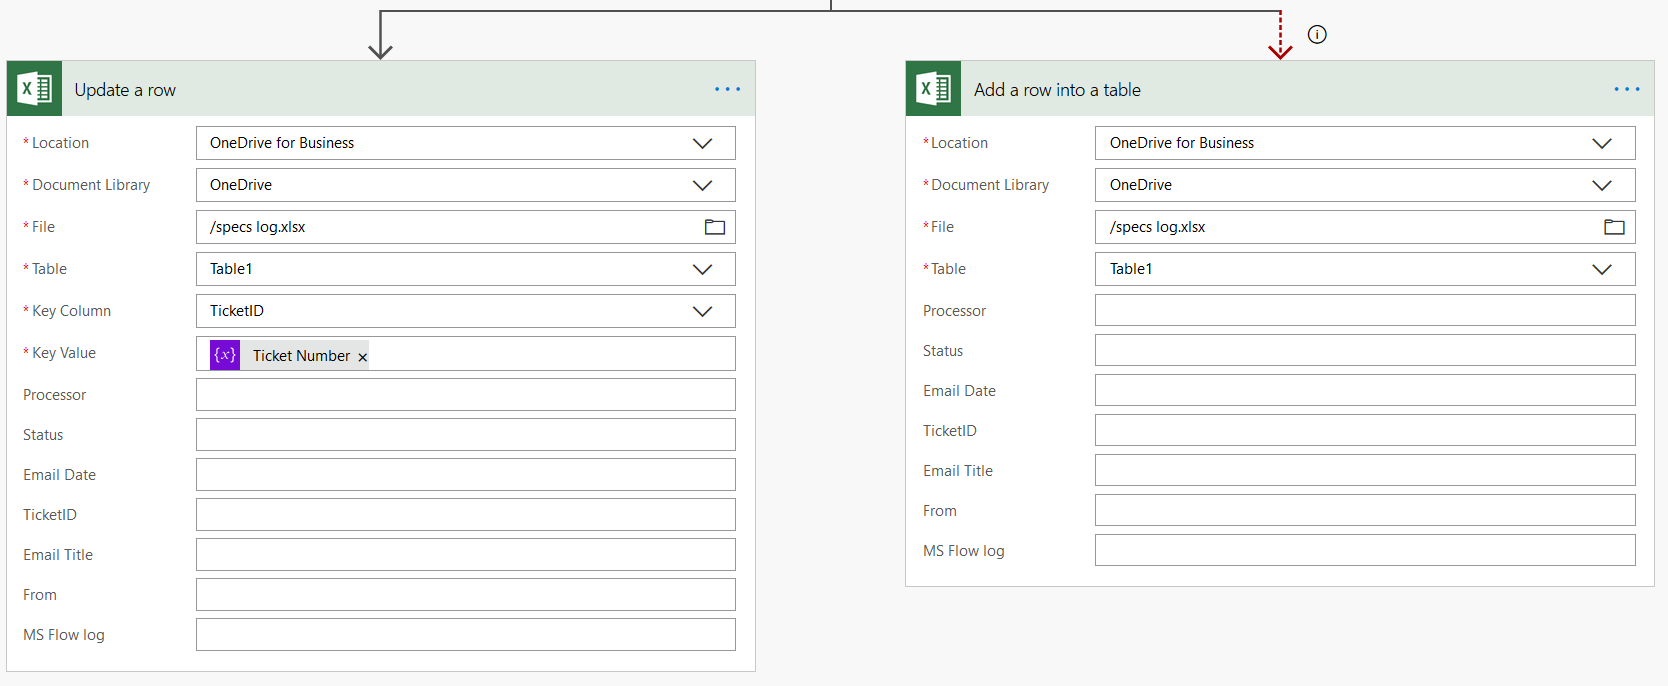Click Key Value label in Update a row
This screenshot has height=686, width=1668.
point(64,353)
